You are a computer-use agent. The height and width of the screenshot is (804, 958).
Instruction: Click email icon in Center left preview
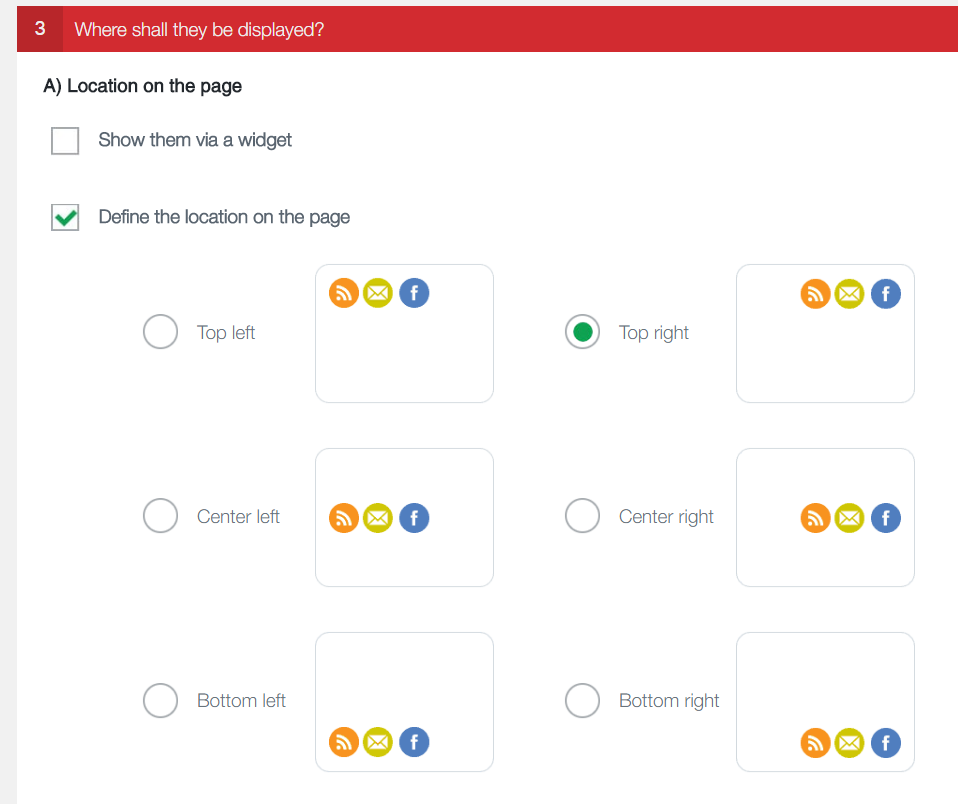click(x=378, y=518)
